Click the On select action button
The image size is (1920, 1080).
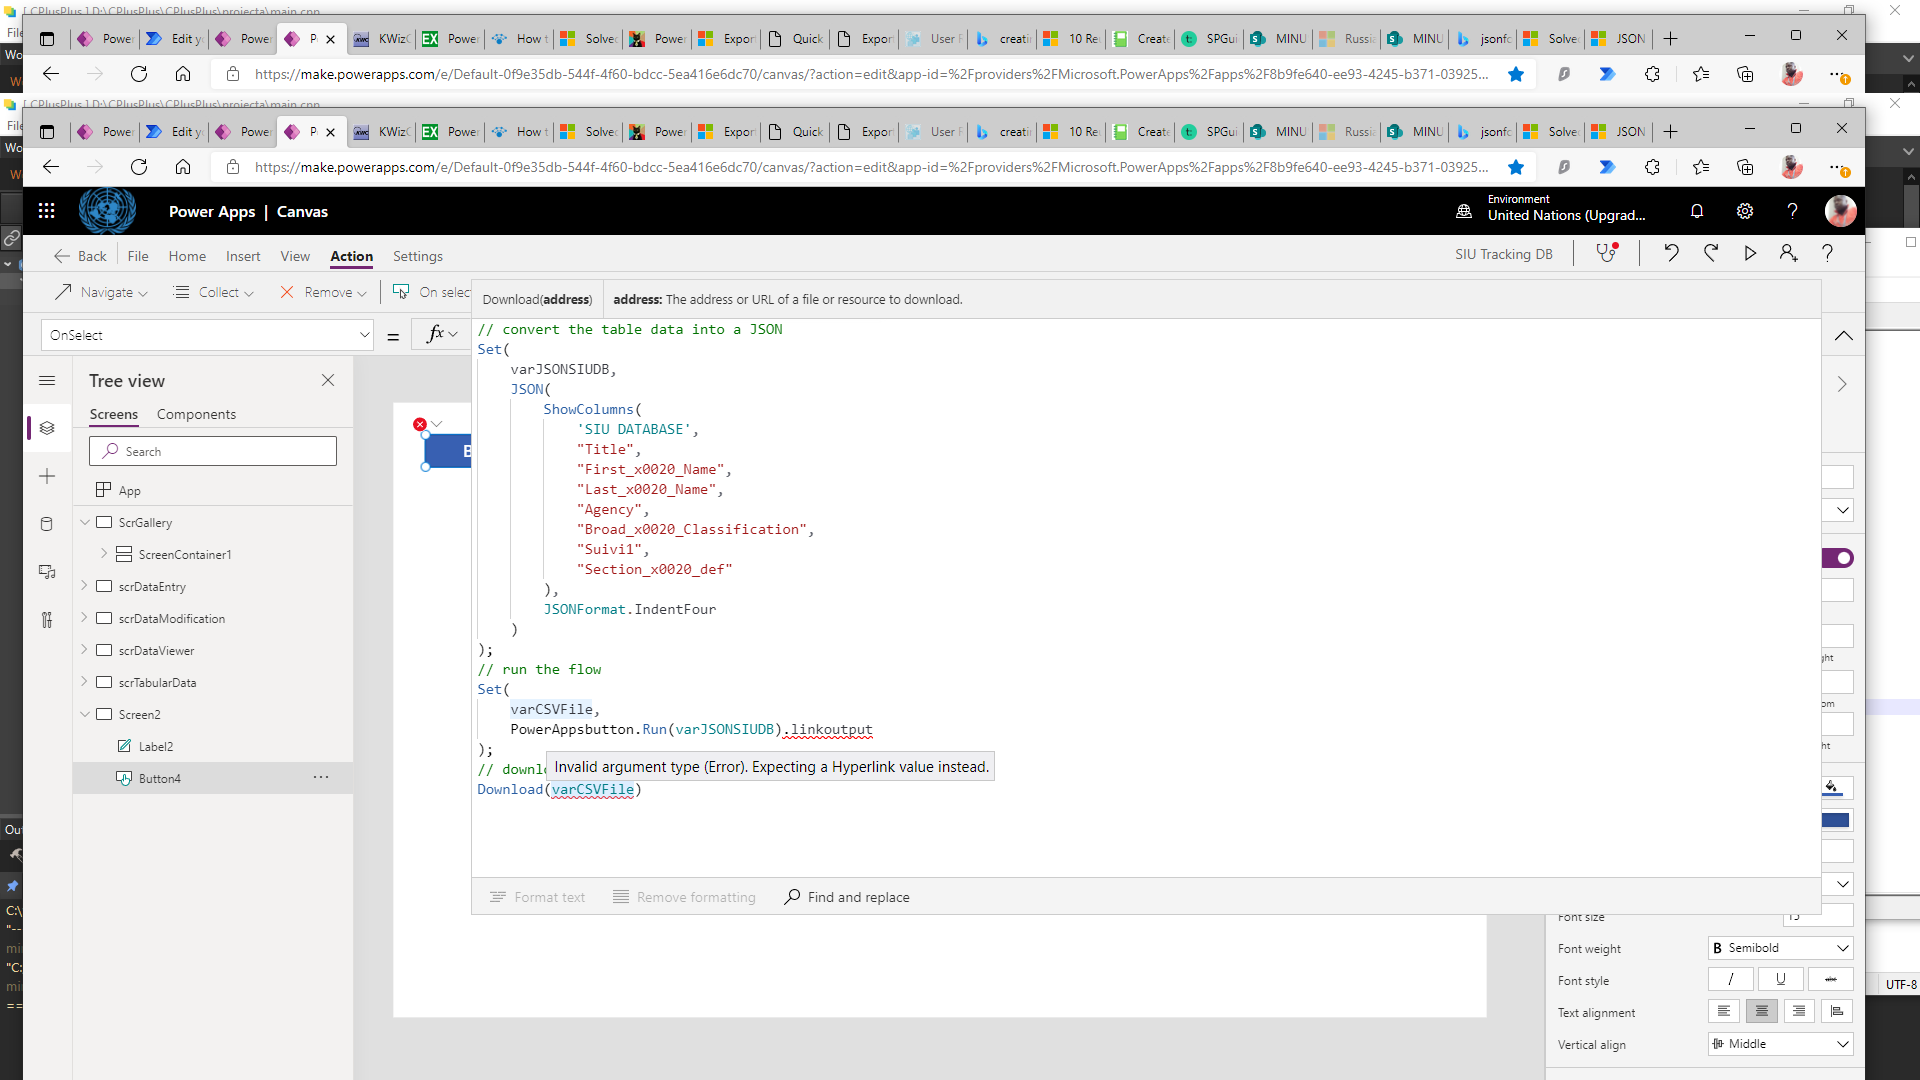[431, 292]
